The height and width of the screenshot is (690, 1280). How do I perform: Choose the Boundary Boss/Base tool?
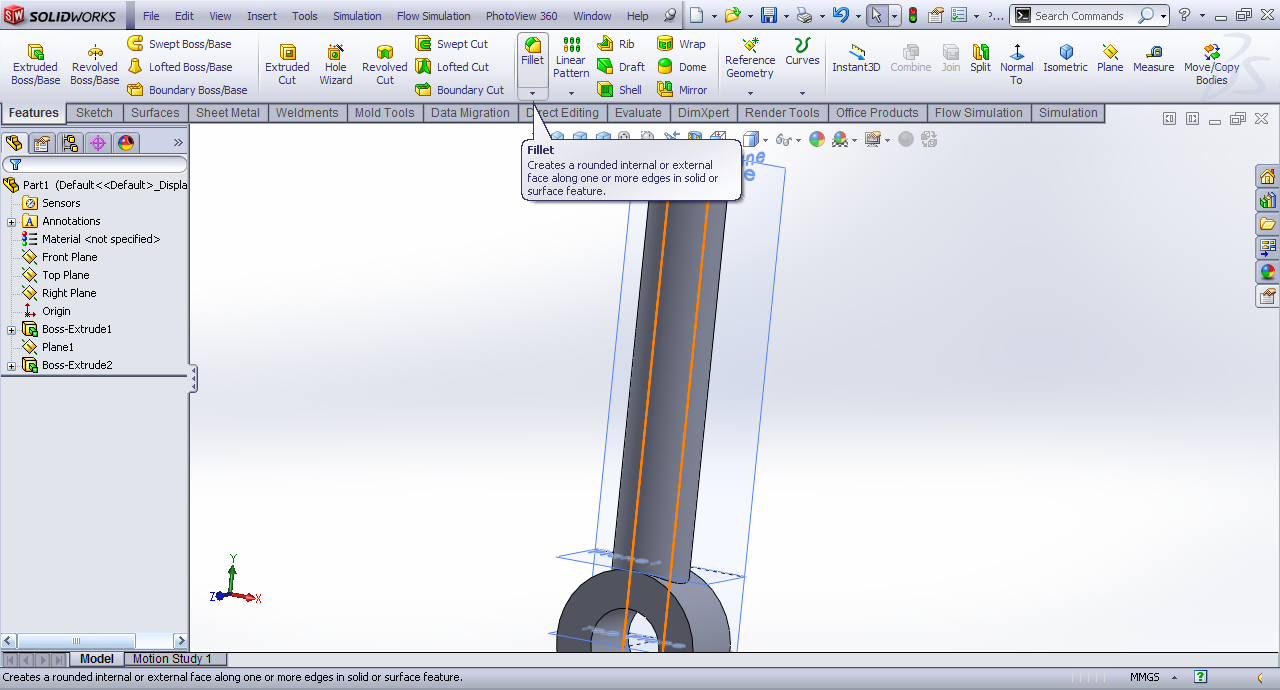187,90
